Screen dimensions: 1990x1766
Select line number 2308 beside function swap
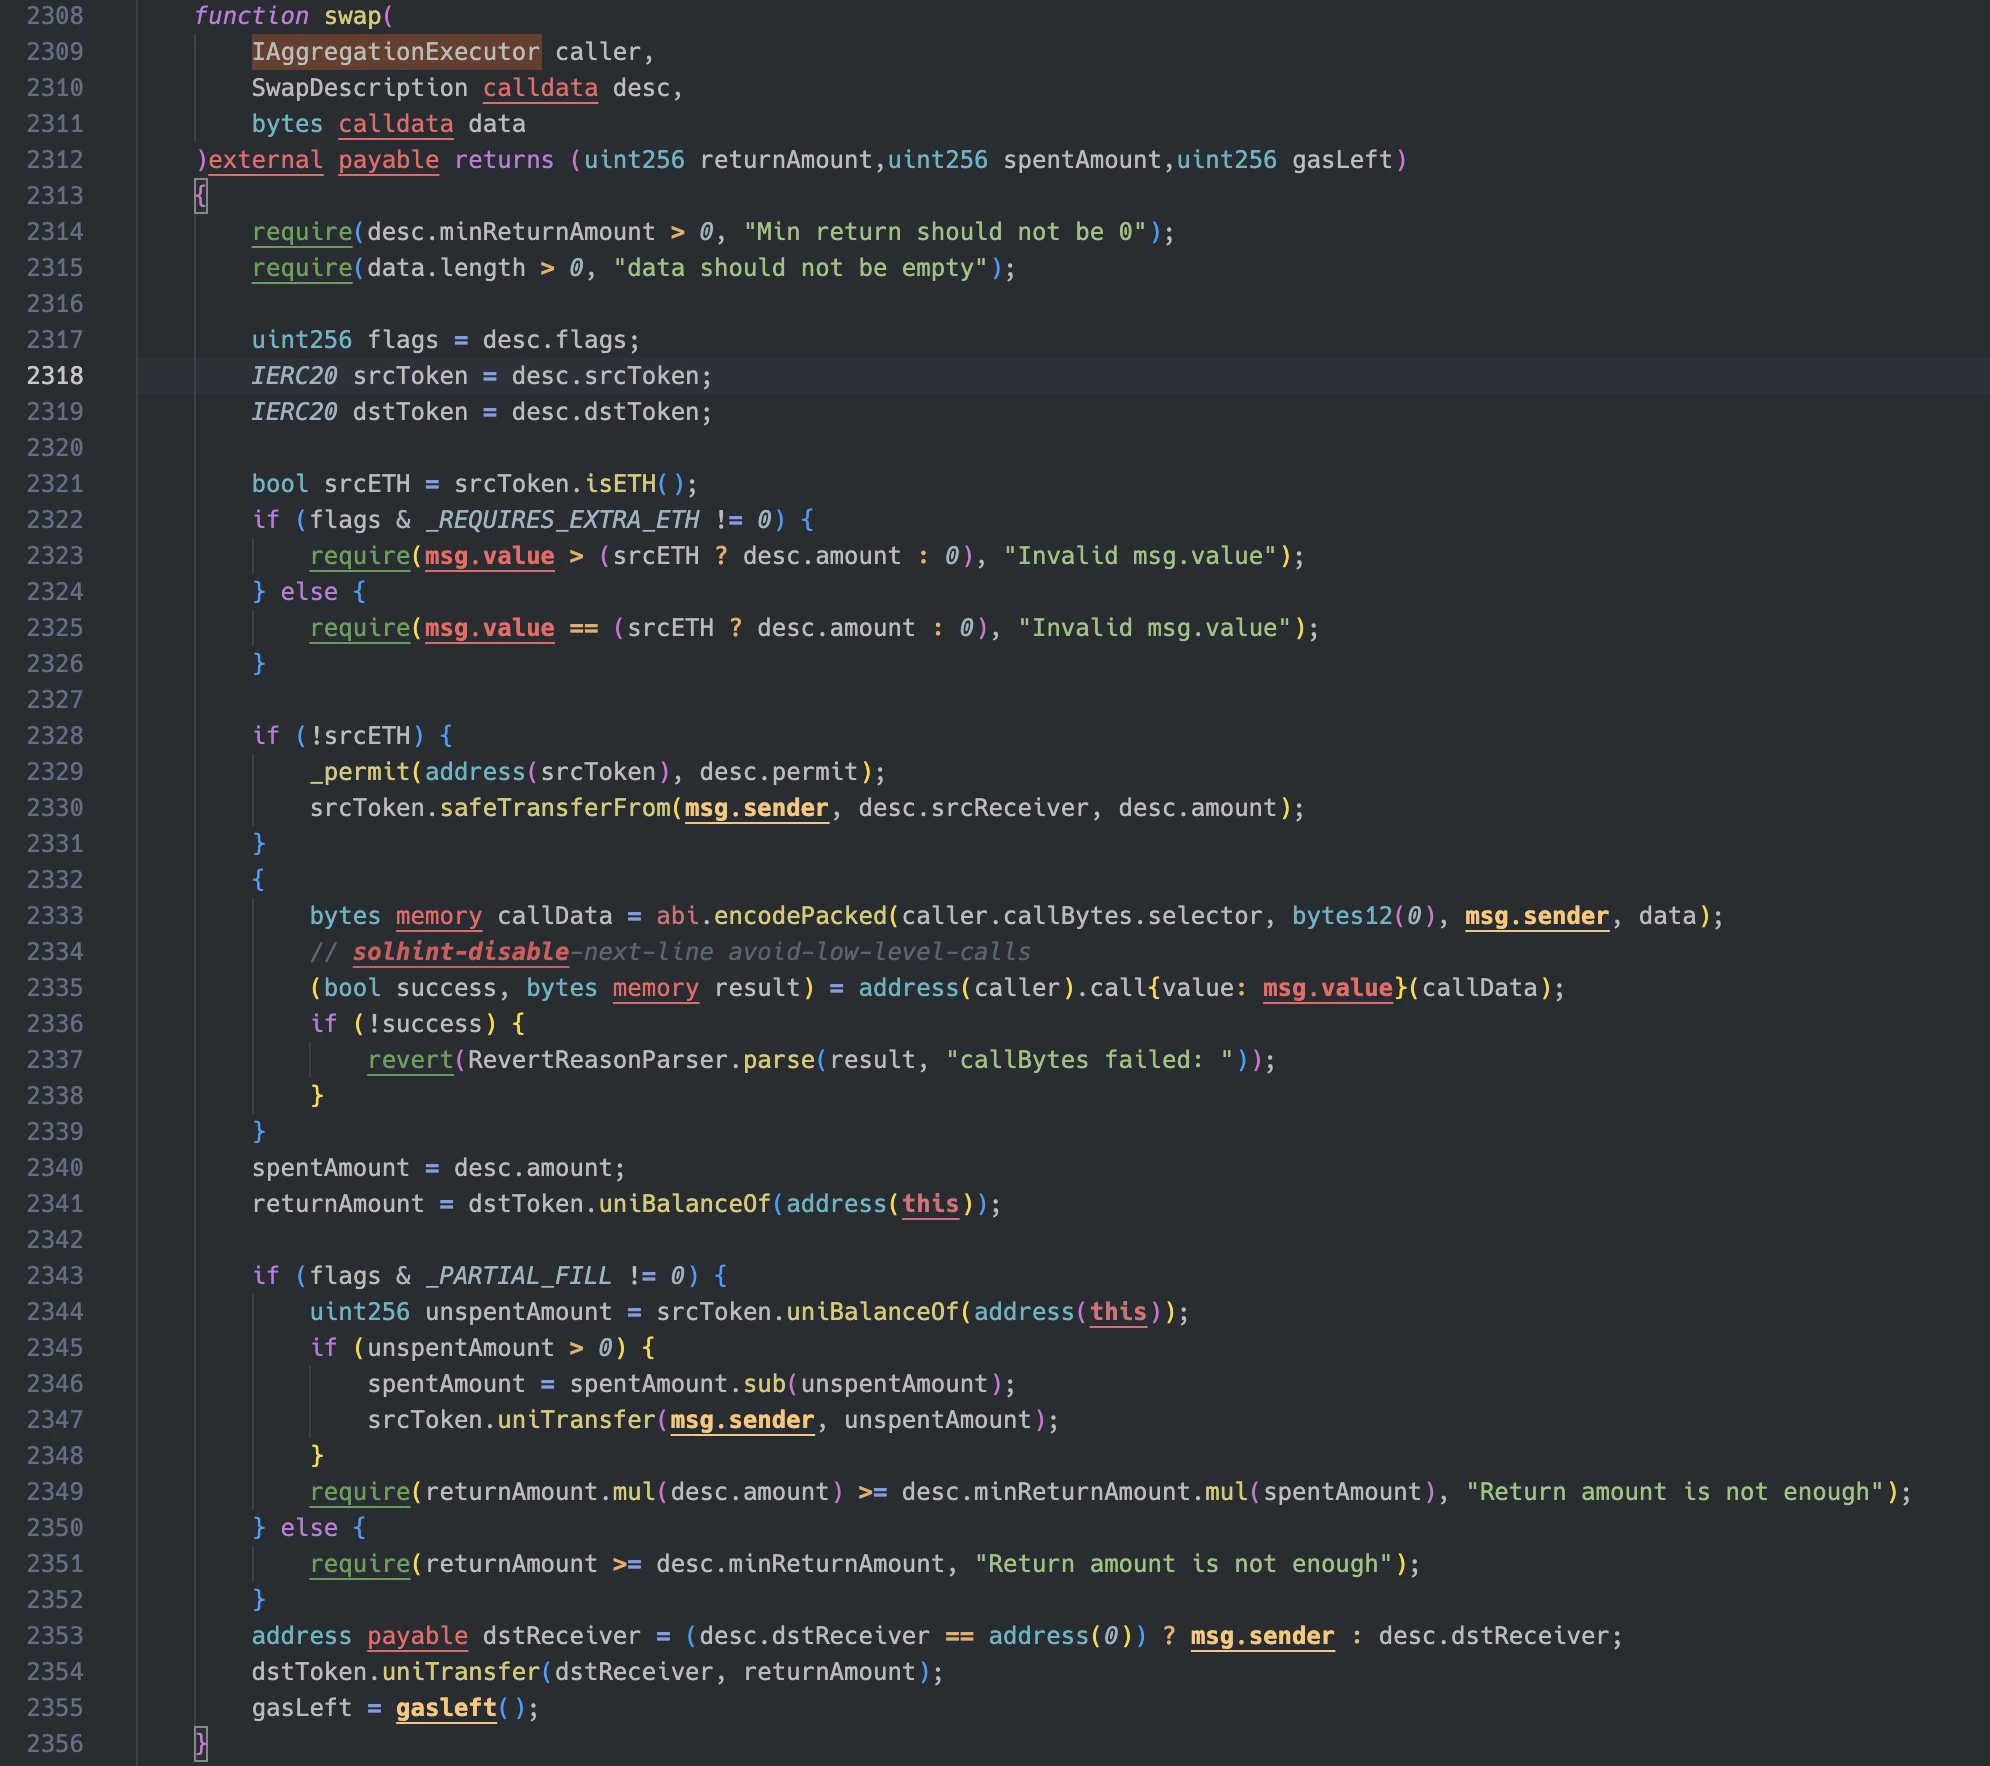point(58,16)
